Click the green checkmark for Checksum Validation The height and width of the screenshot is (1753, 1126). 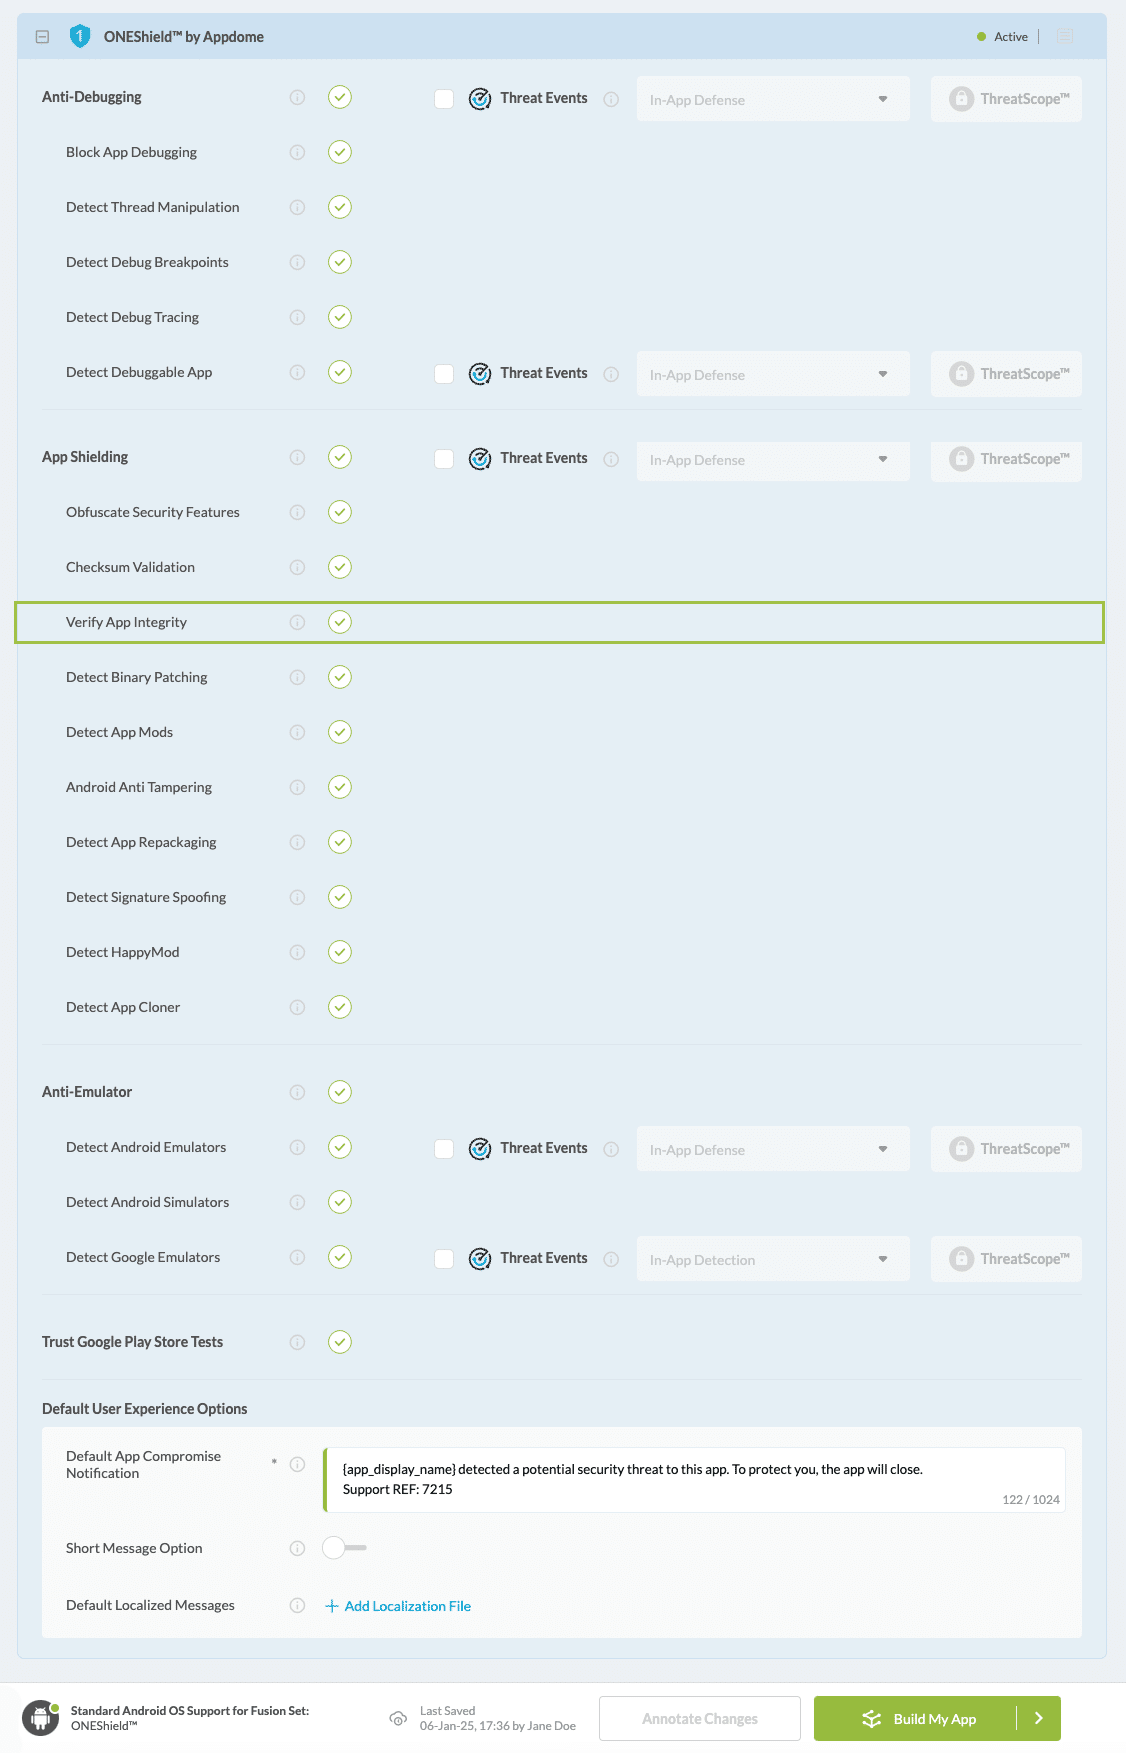pyautogui.click(x=340, y=567)
